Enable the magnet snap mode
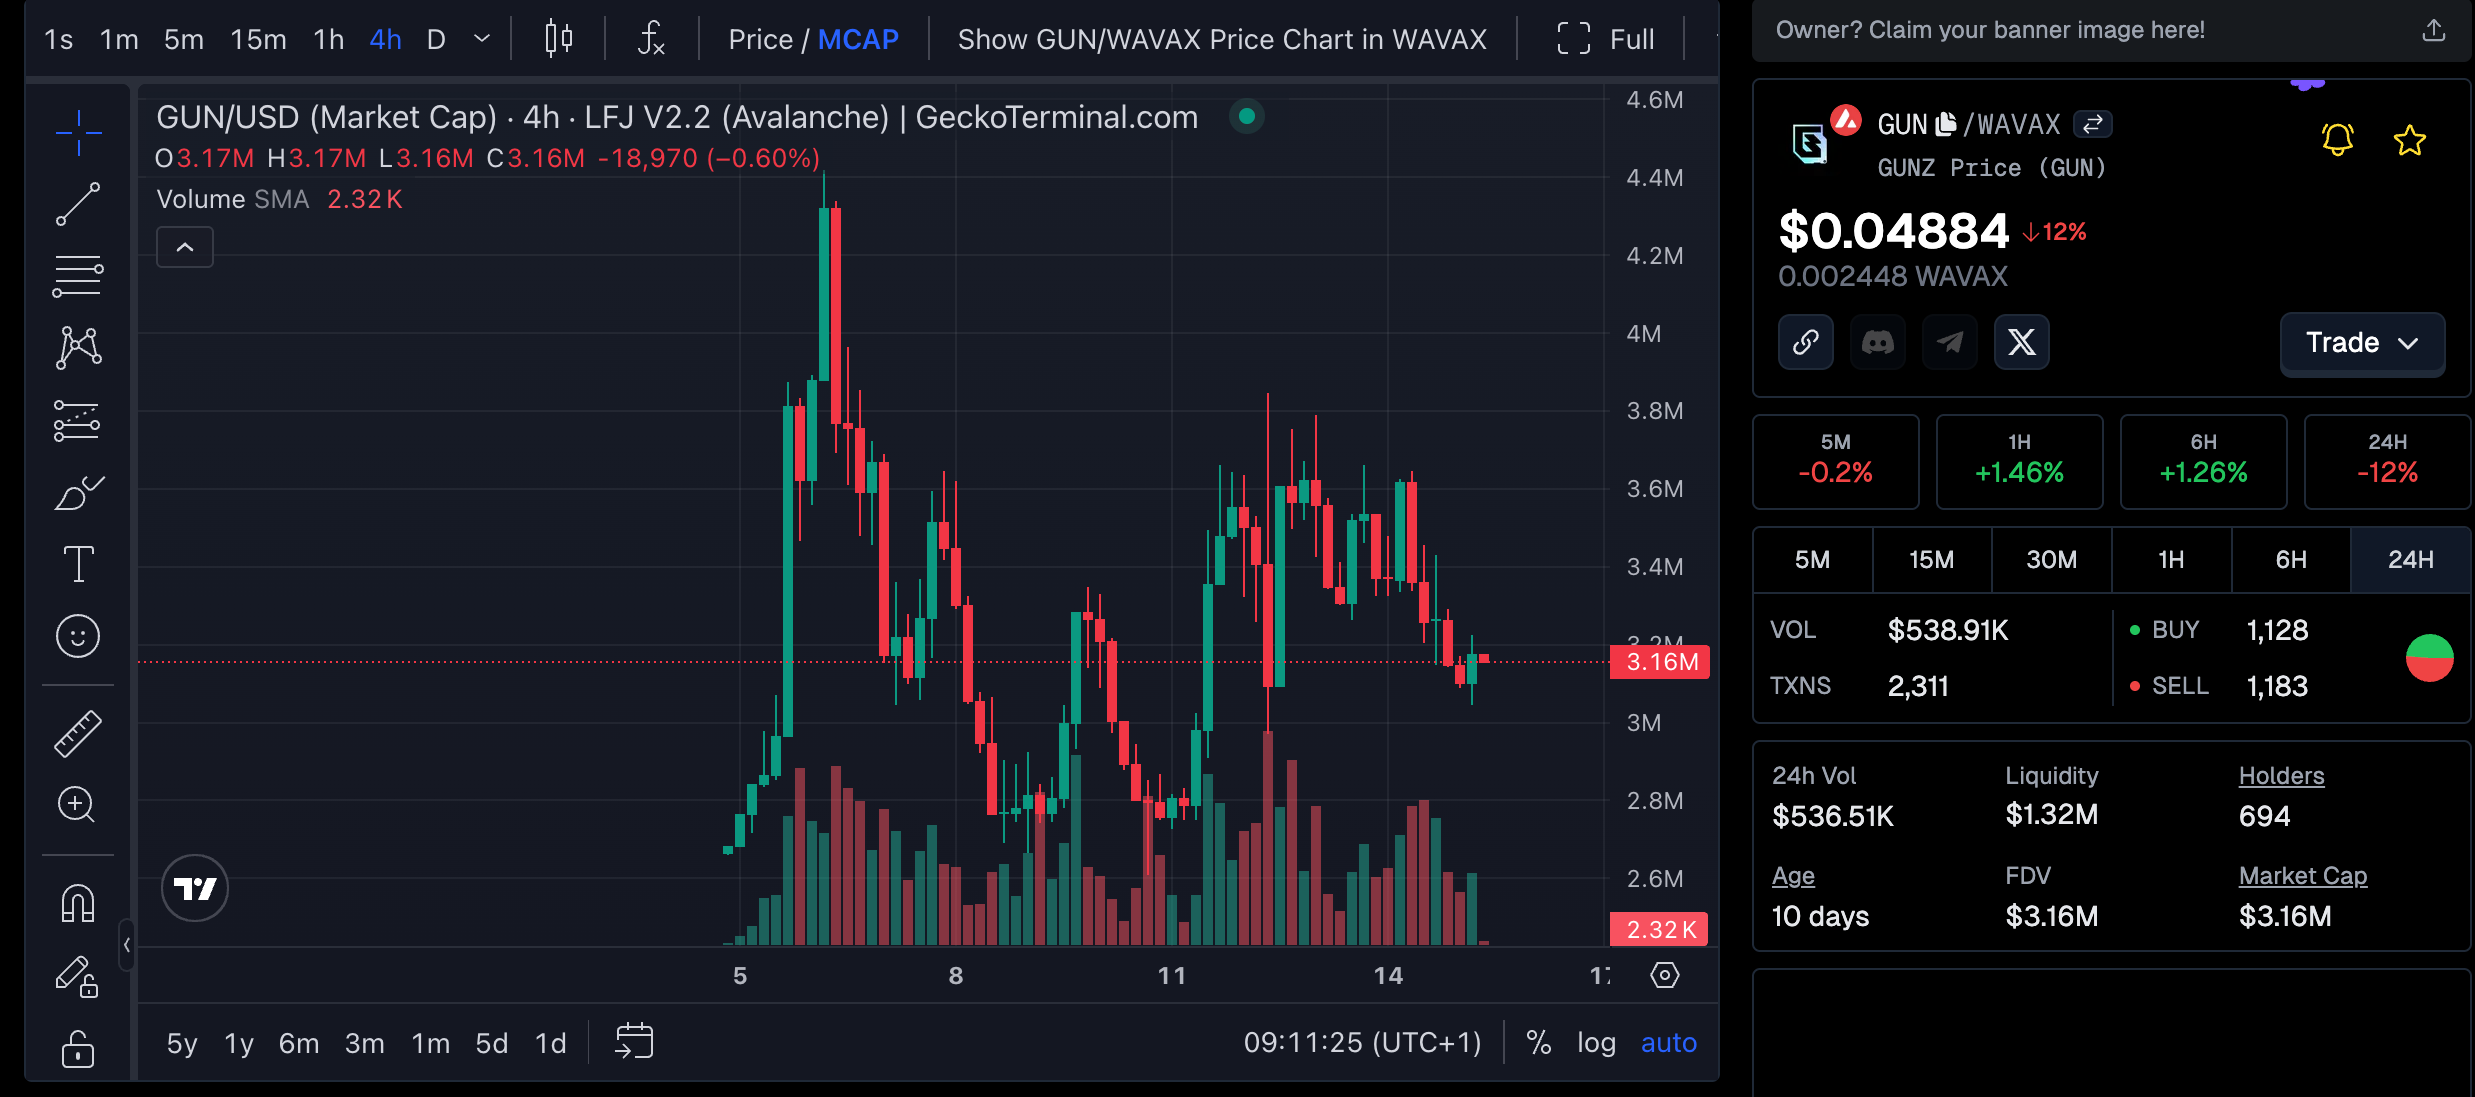 pos(78,904)
